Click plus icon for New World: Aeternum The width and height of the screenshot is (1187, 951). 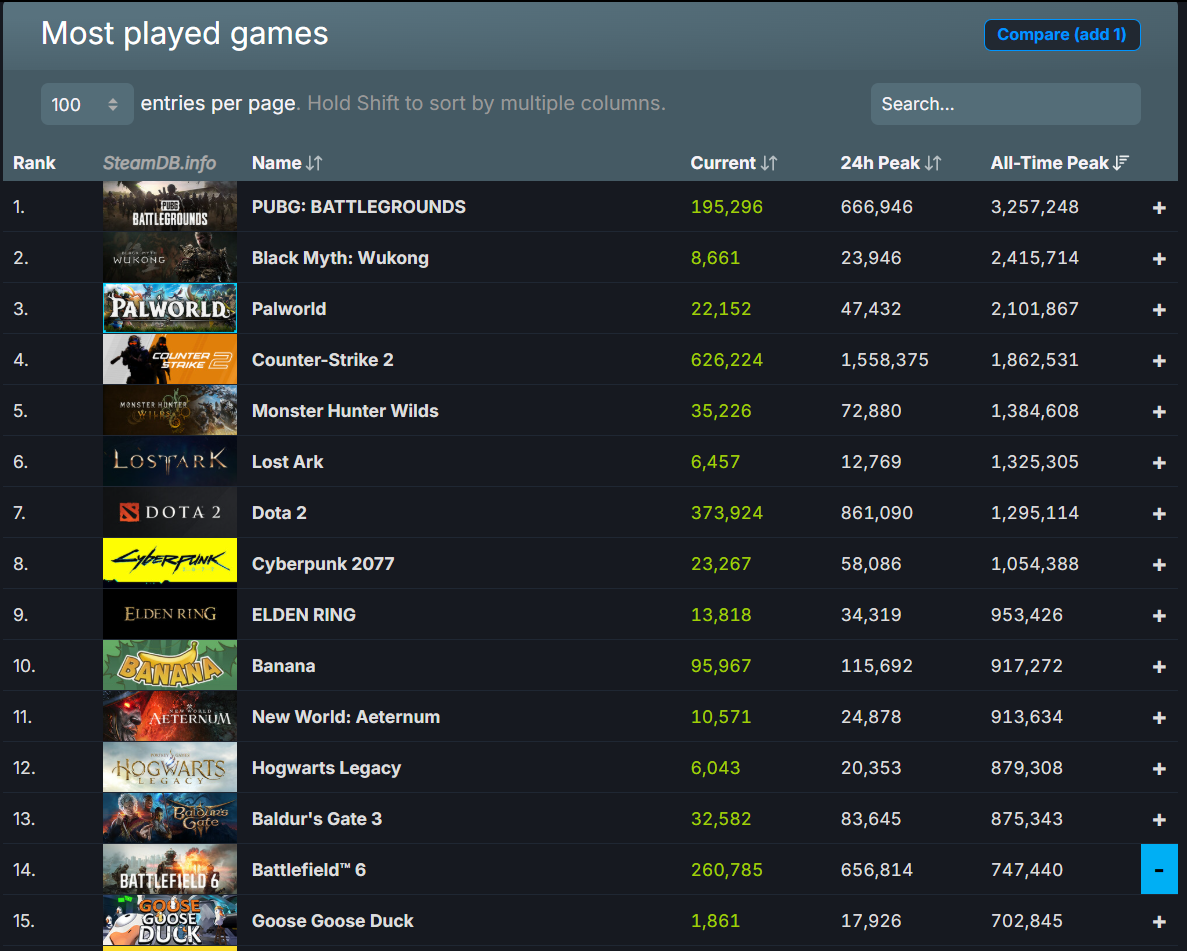coord(1159,718)
